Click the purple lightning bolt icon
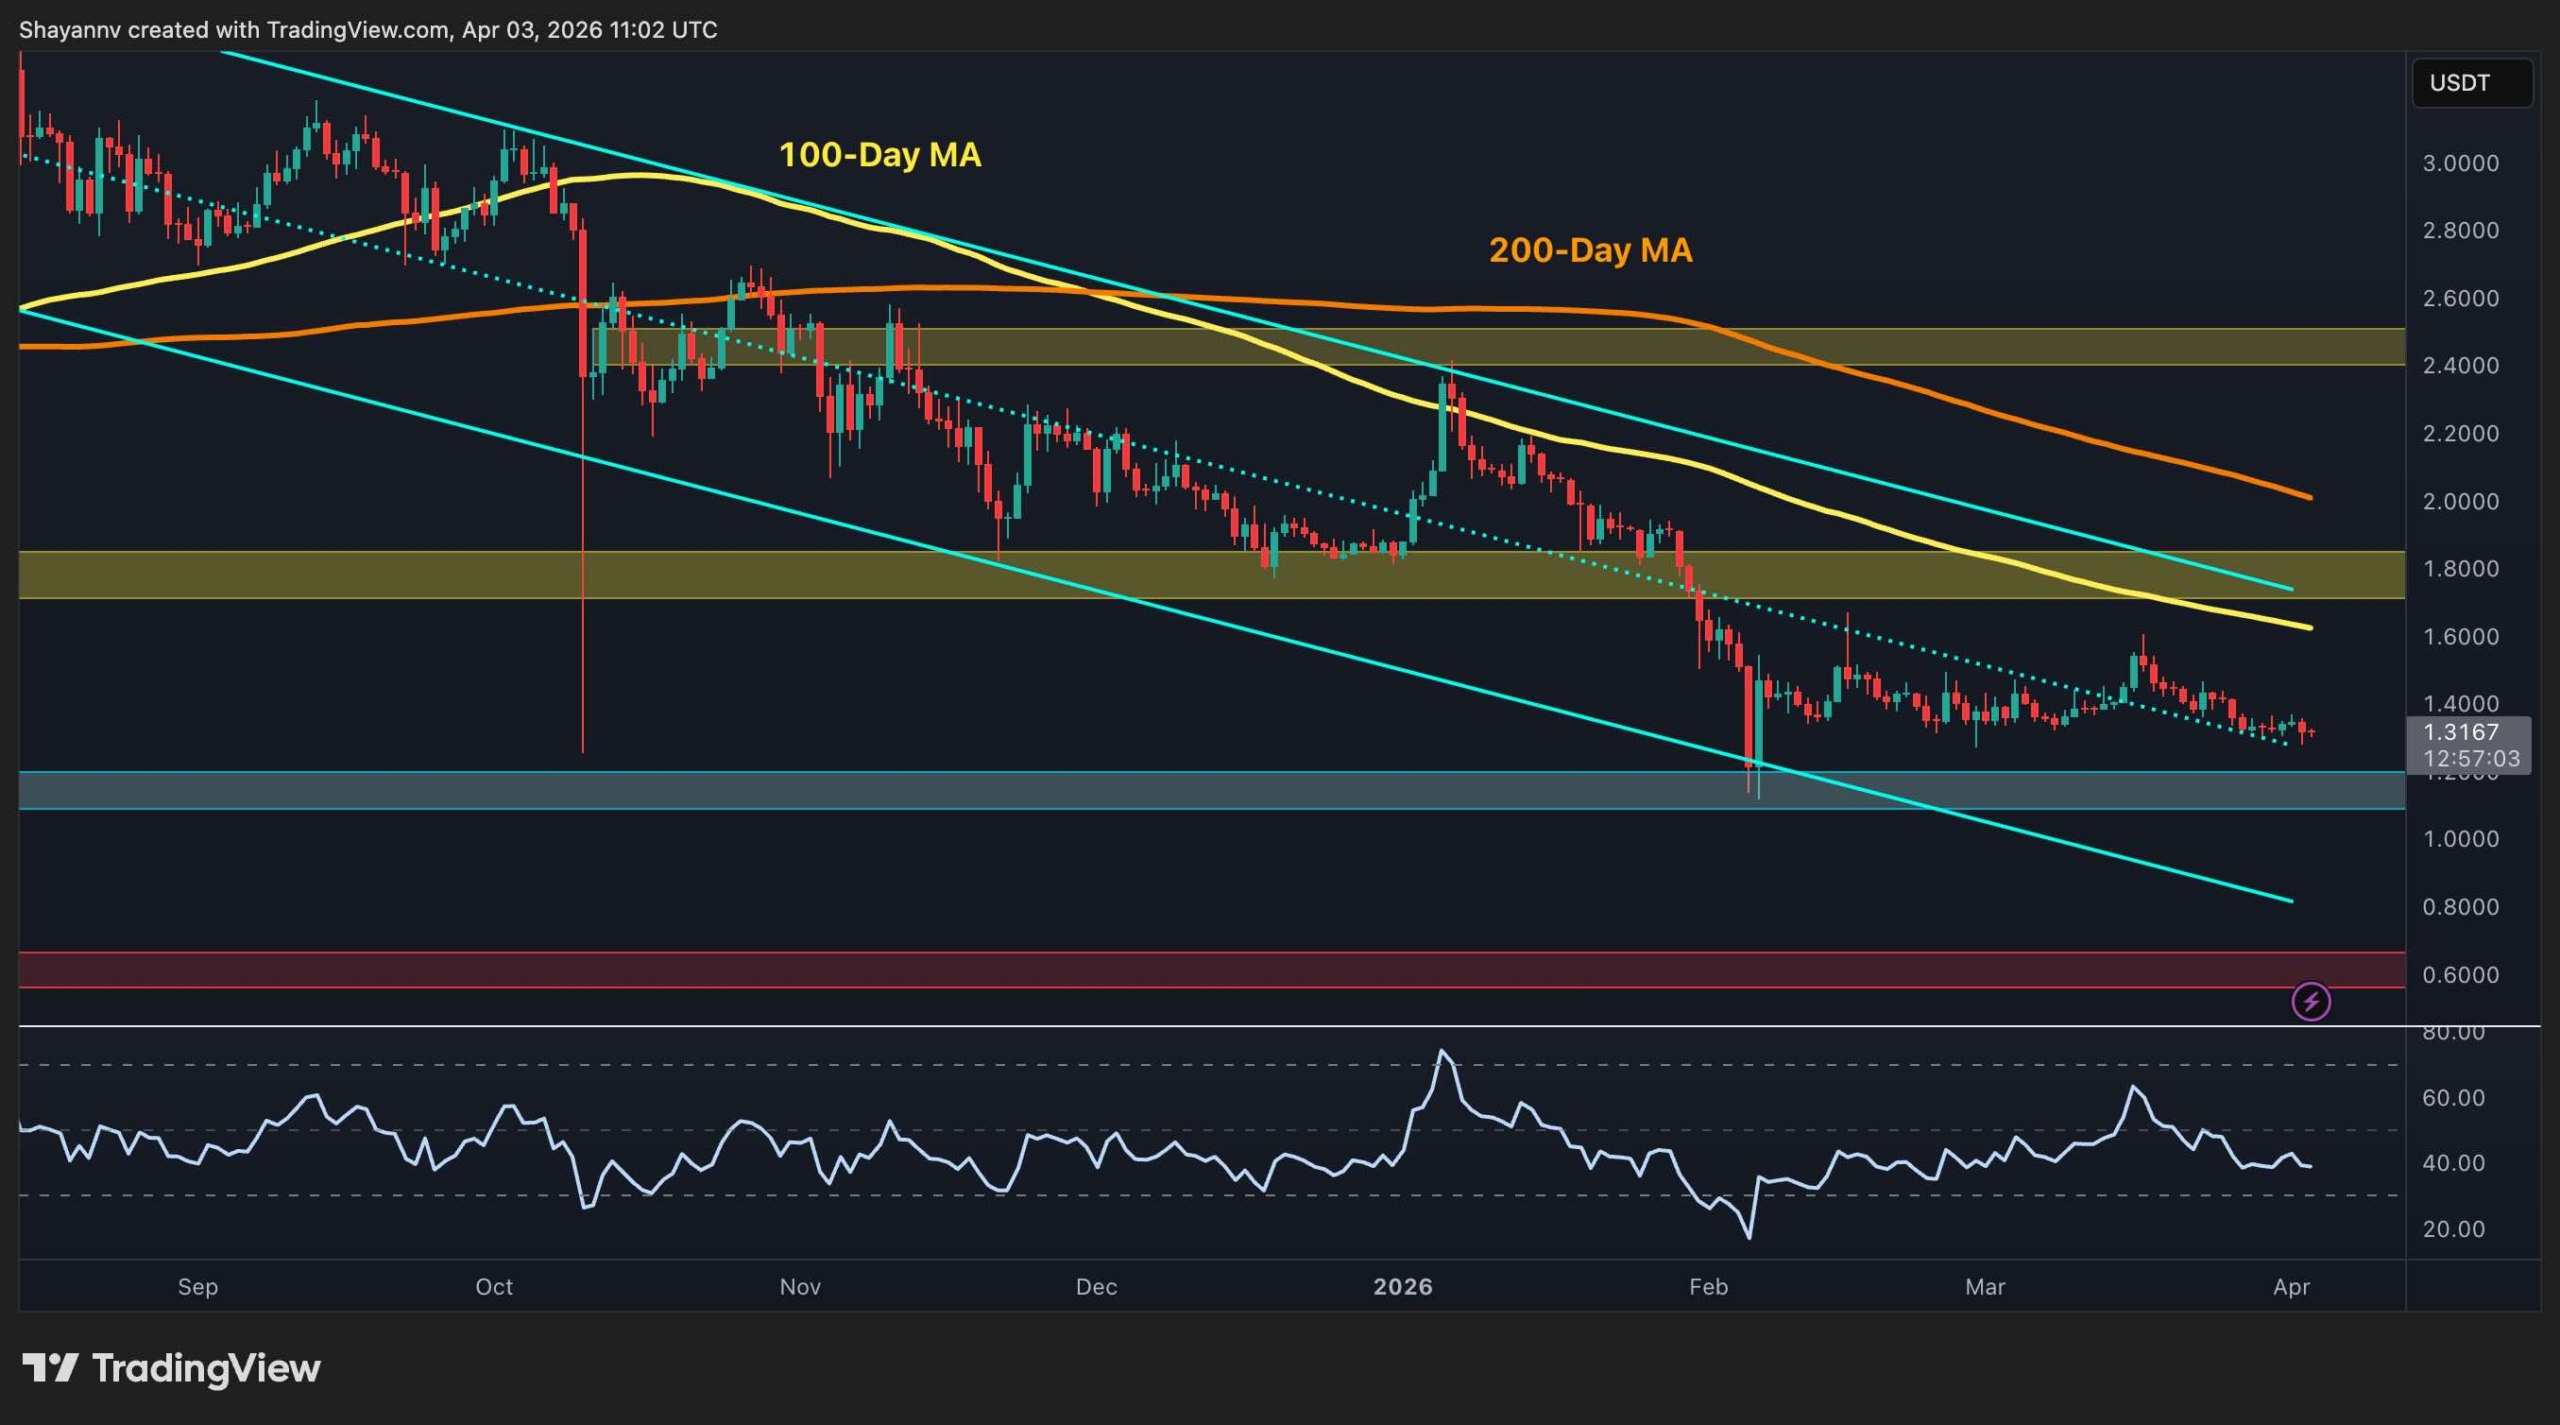 point(2311,1001)
